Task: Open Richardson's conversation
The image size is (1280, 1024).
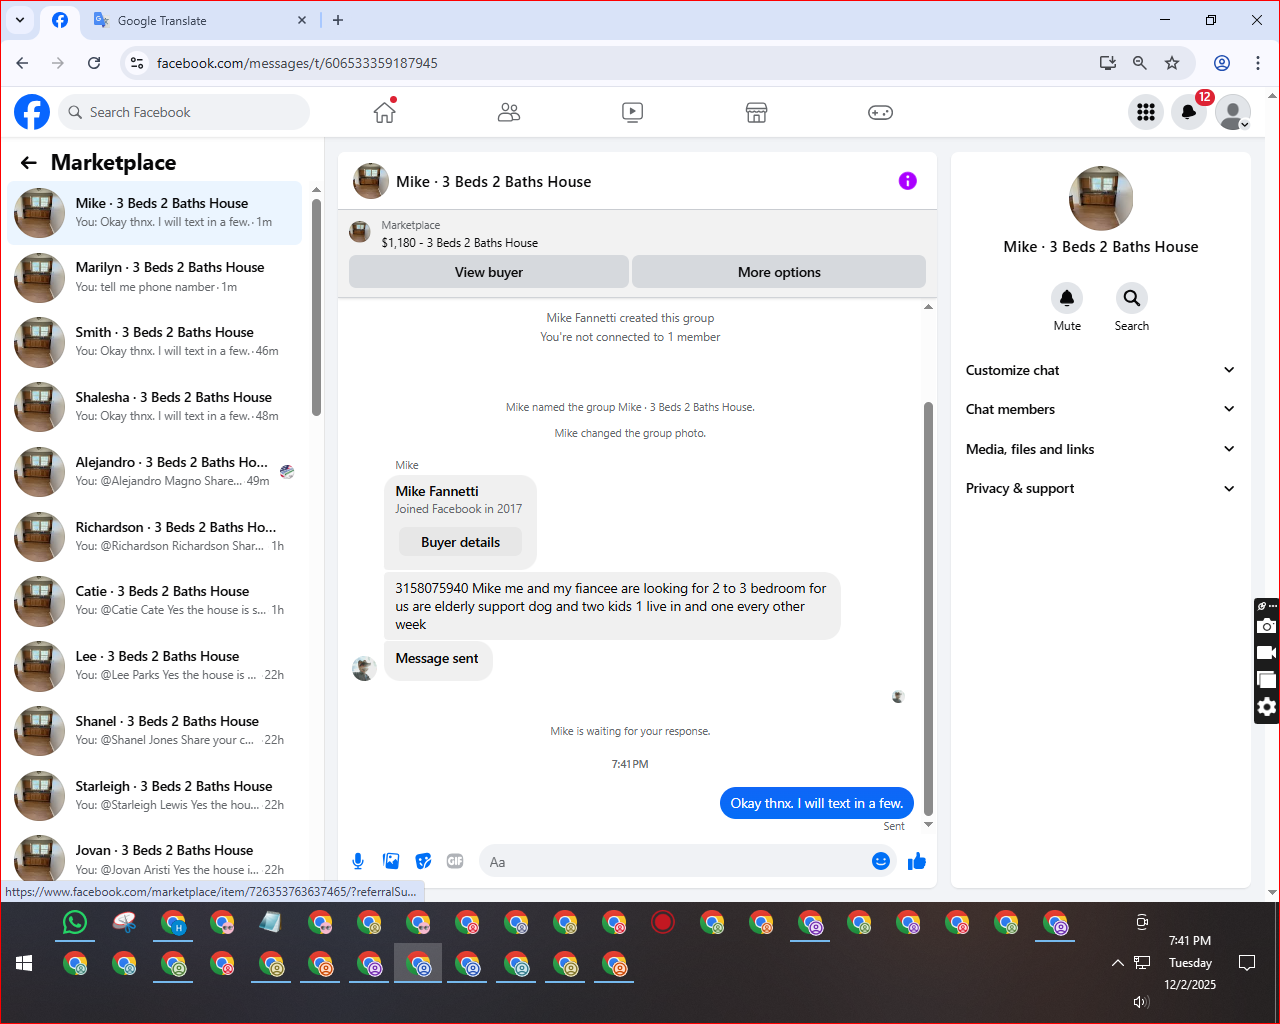Action: coord(155,537)
